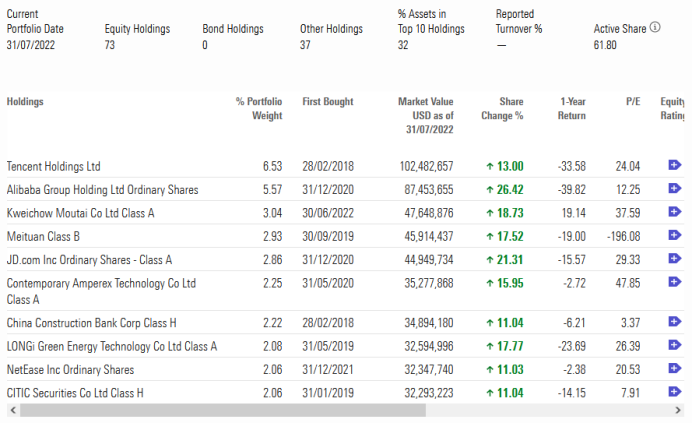Select Top 10 Holdings assets value 32
The image size is (693, 423).
(x=403, y=45)
